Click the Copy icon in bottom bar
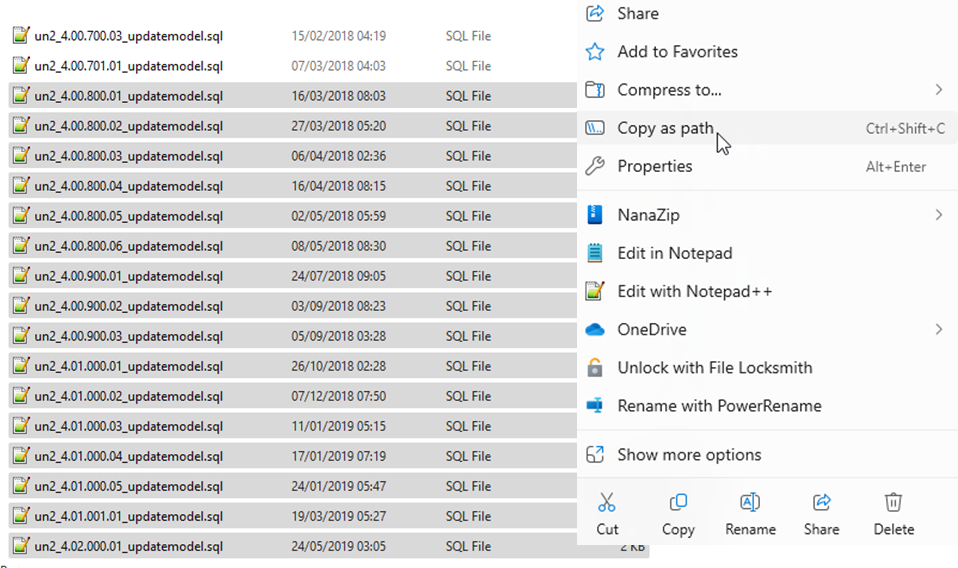The image size is (958, 568). pyautogui.click(x=678, y=502)
